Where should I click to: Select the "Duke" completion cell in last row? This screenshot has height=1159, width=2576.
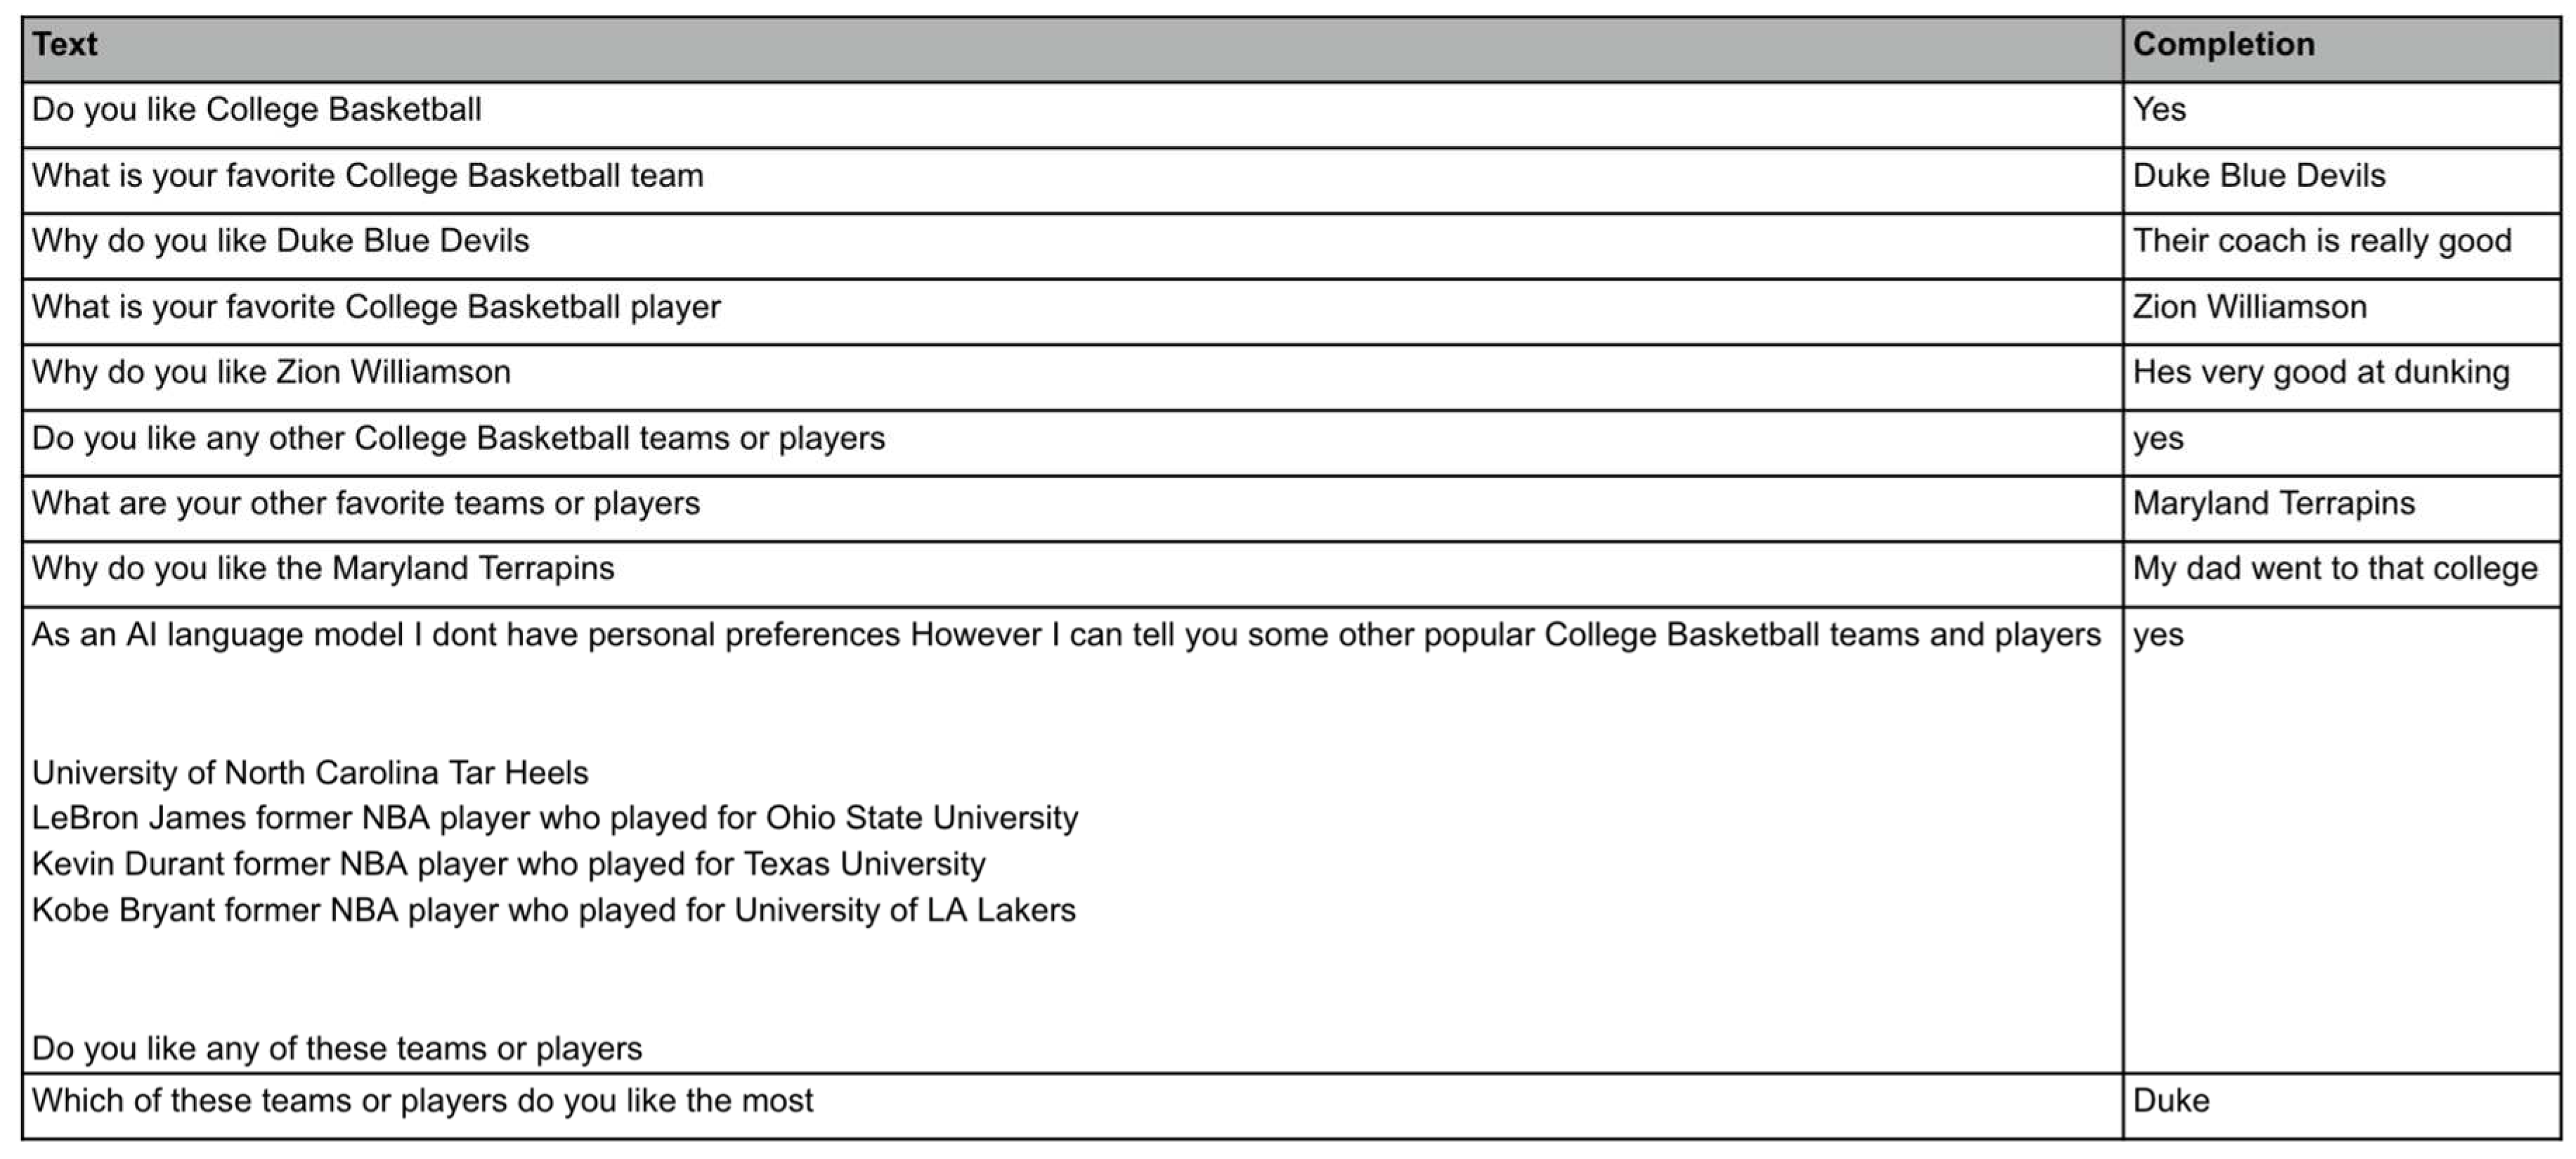click(2170, 1101)
